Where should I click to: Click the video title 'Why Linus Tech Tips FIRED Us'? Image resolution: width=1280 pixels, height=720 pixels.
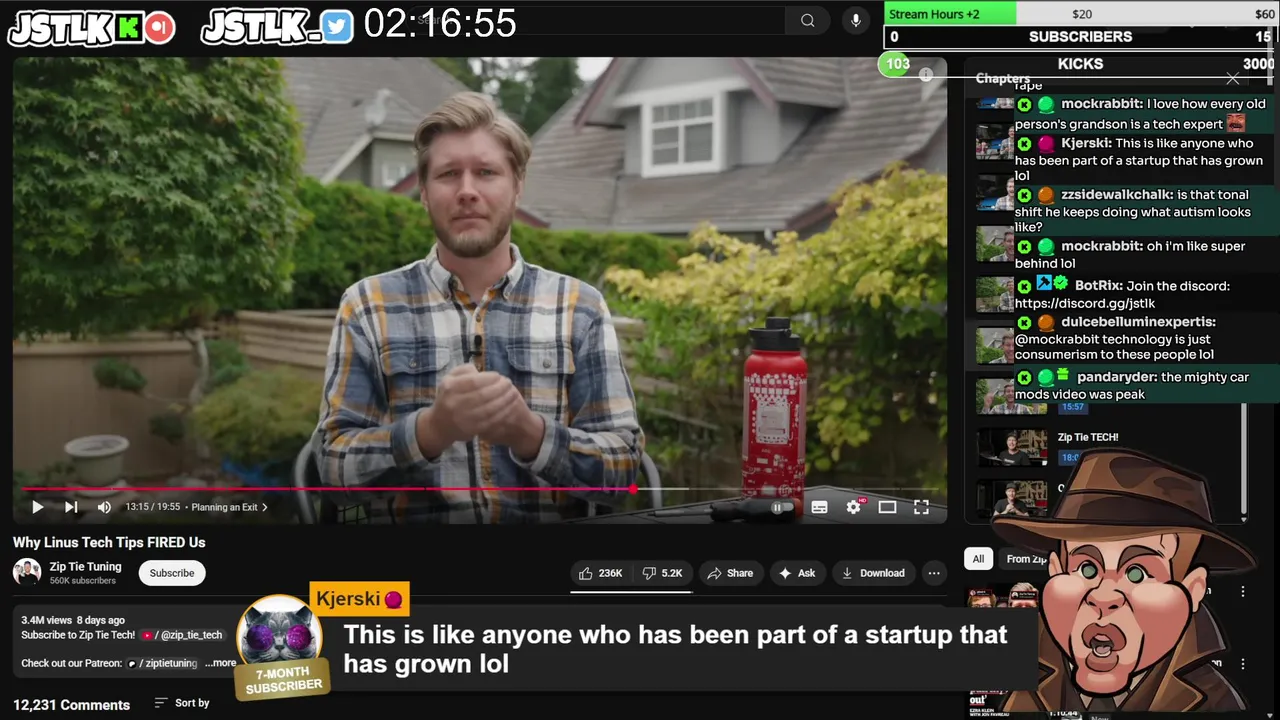tap(109, 542)
